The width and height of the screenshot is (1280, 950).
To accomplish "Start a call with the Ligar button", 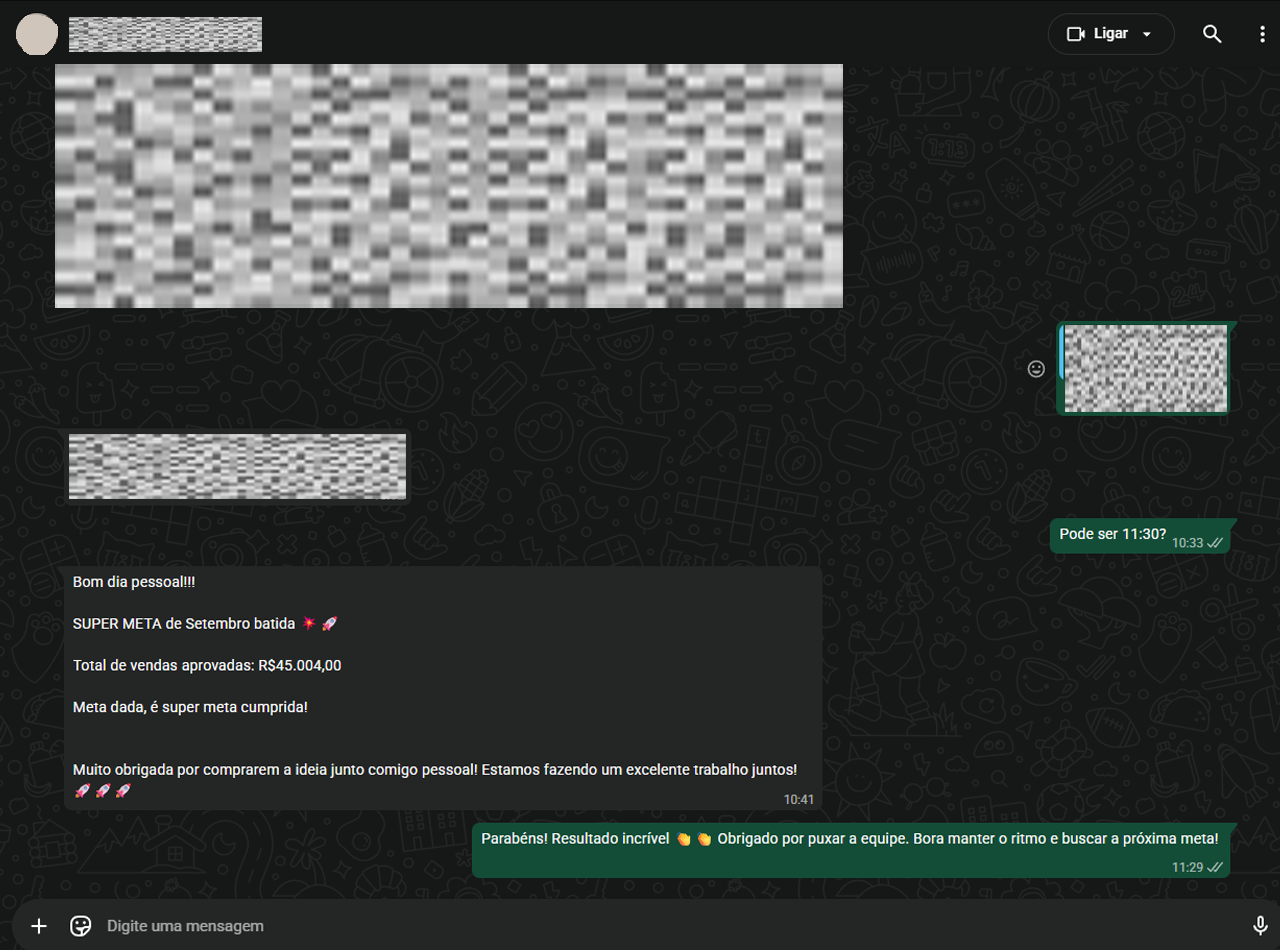I will (x=1096, y=34).
